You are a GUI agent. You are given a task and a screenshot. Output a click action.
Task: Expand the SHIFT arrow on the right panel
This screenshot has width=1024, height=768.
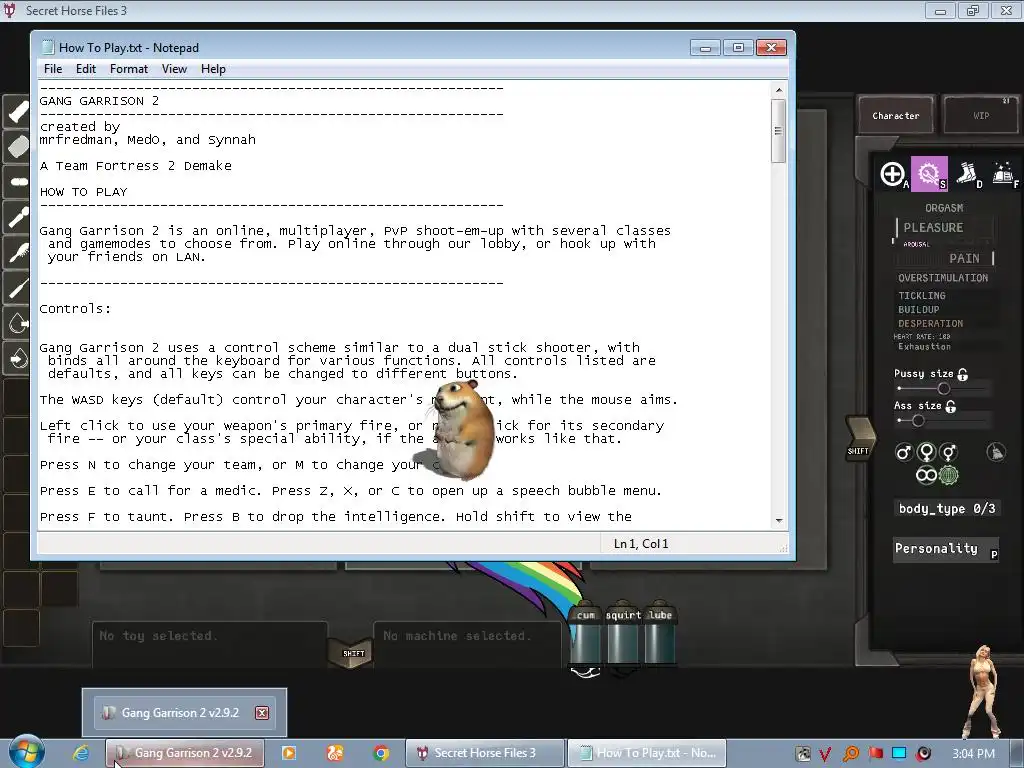[859, 438]
